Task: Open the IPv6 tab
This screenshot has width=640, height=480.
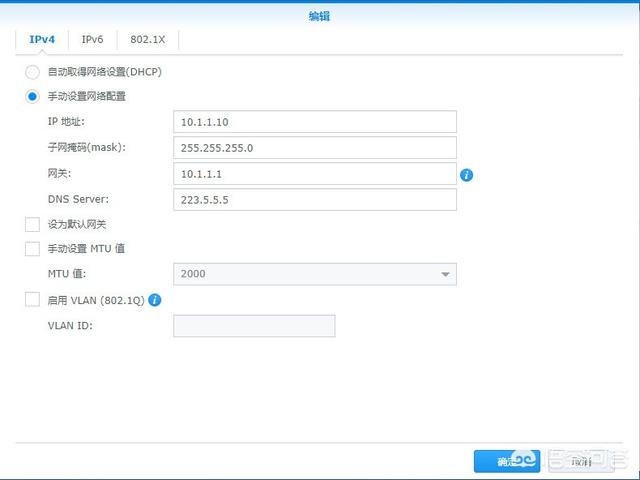Action: (92, 40)
